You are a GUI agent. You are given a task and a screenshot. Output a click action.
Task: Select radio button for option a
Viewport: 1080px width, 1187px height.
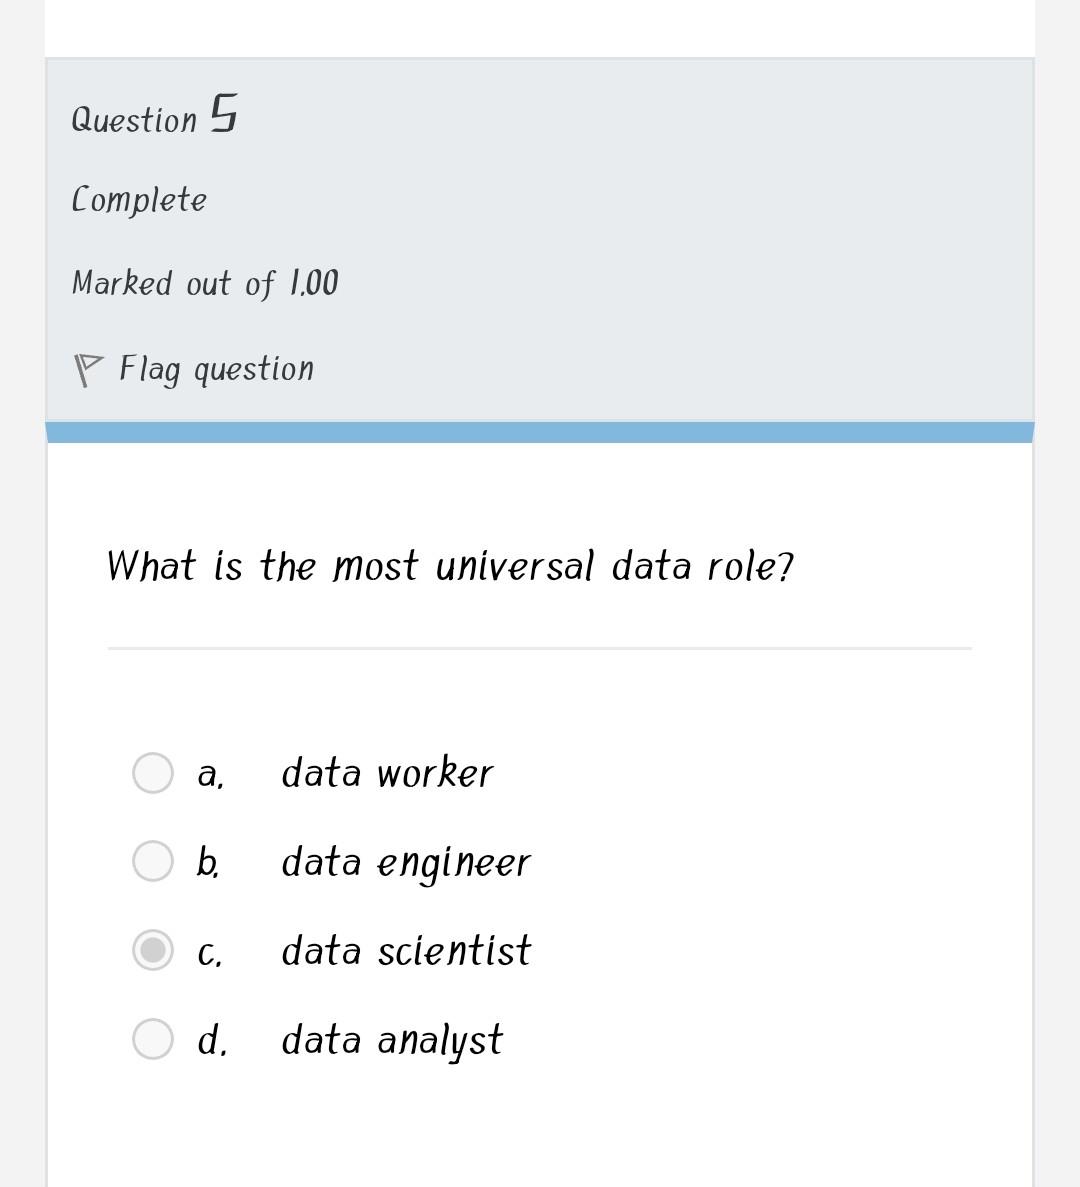pos(152,771)
